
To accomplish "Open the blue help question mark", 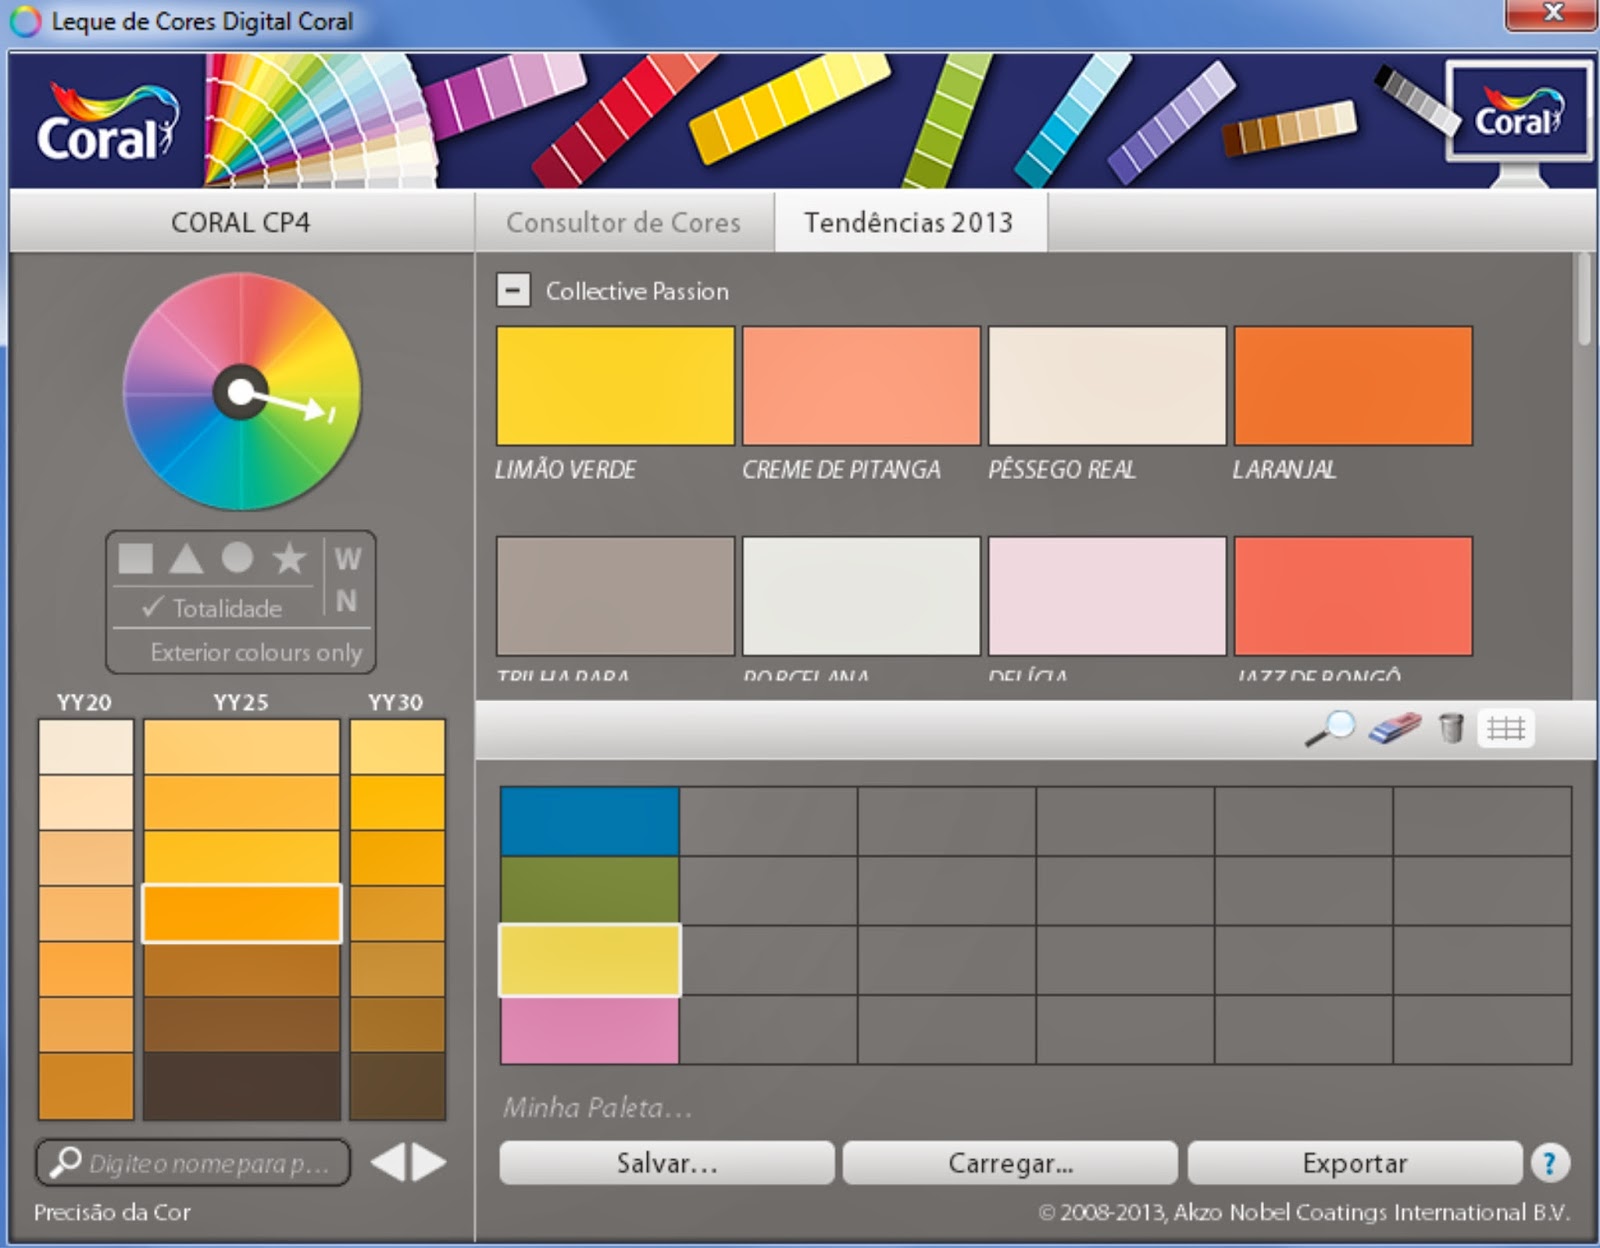I will click(1549, 1163).
